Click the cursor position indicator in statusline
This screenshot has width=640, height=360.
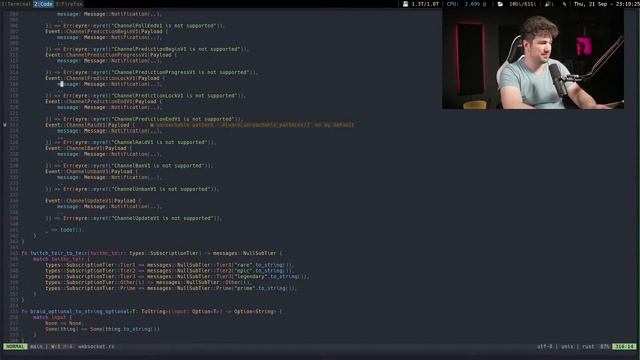point(624,347)
